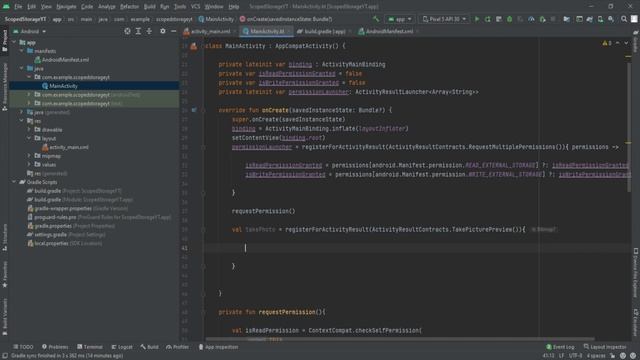Open the Profiler tool window
The height and width of the screenshot is (360, 640).
pos(178,347)
